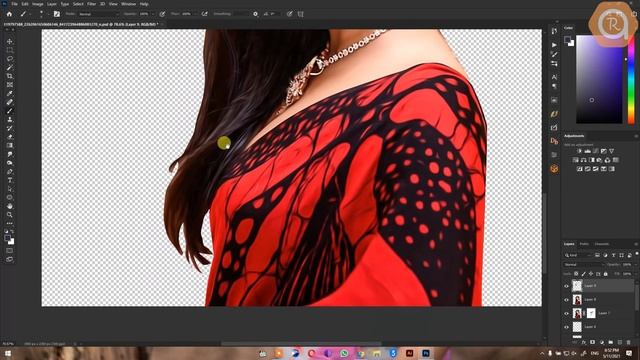Screen dimensions: 640x360
Task: Click the Home icon in options bar
Action: coord(9,14)
